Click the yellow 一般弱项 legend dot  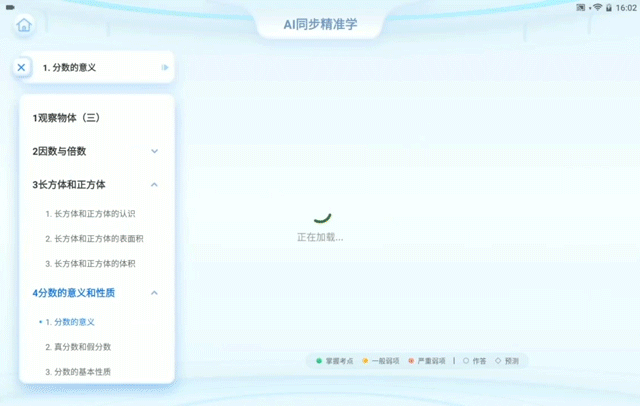click(x=365, y=360)
